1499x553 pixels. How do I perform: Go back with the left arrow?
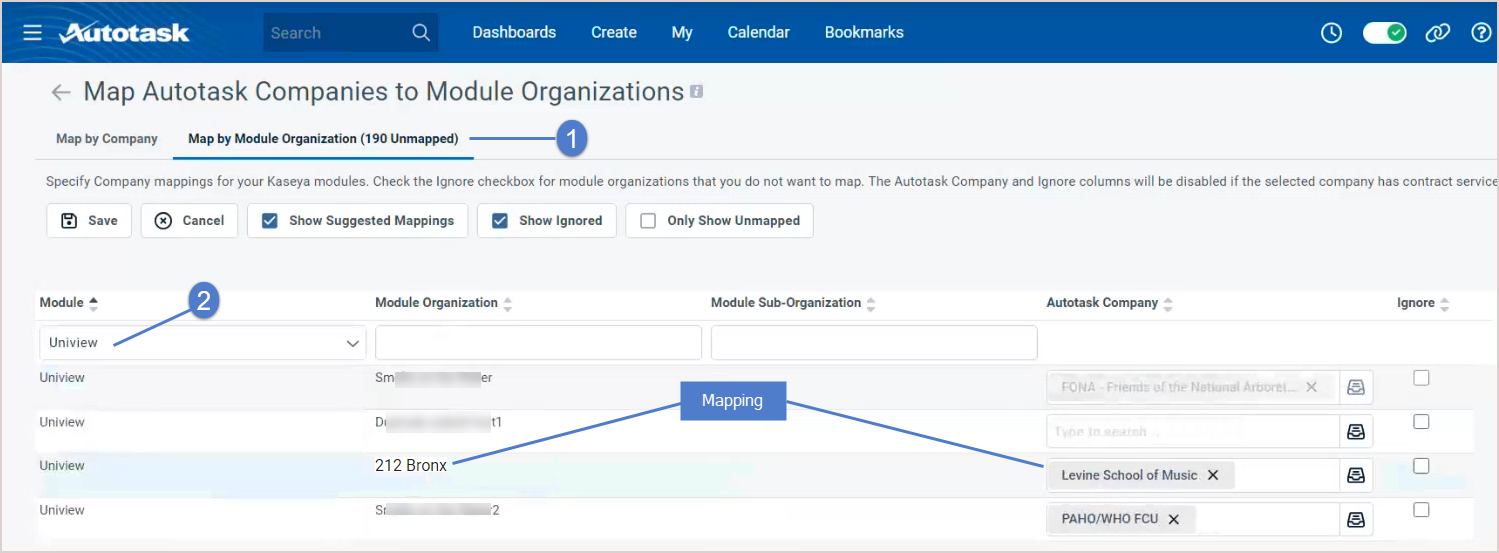pyautogui.click(x=61, y=93)
